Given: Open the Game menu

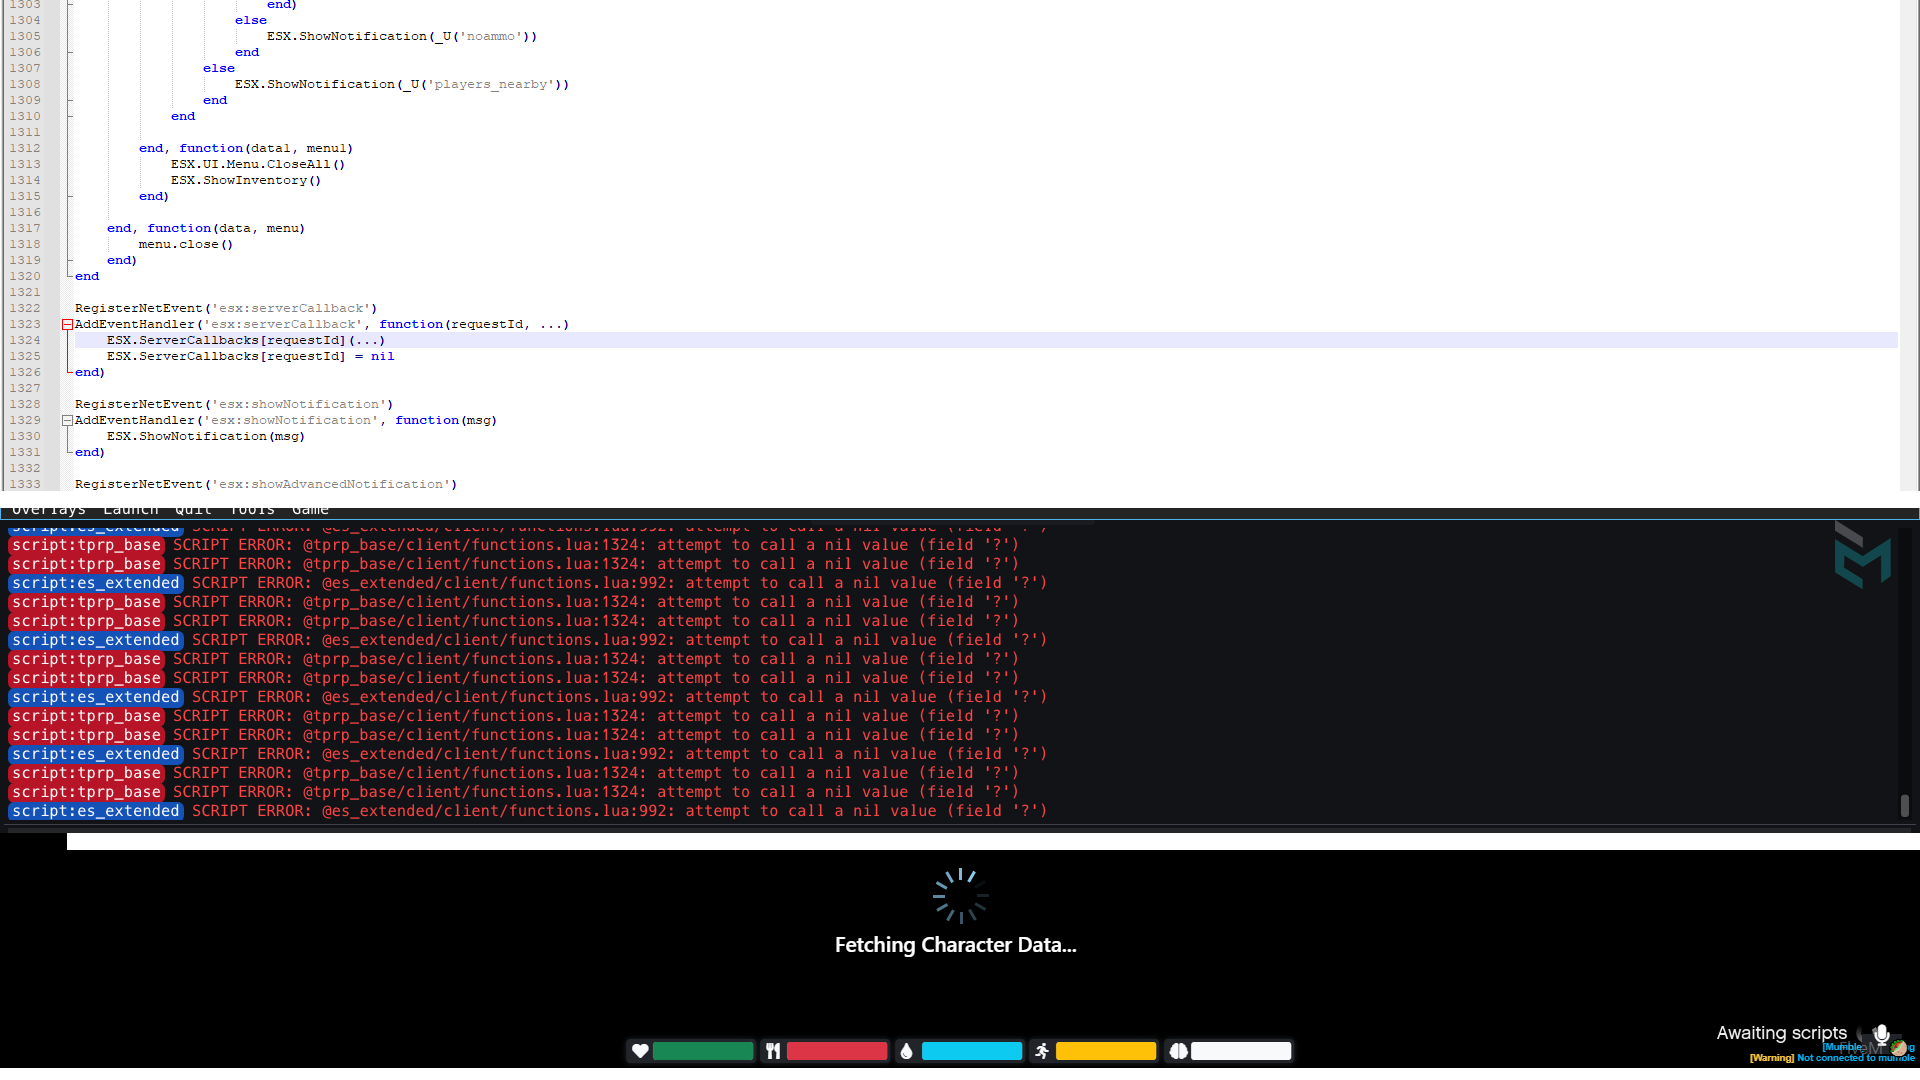Looking at the screenshot, I should pos(310,509).
